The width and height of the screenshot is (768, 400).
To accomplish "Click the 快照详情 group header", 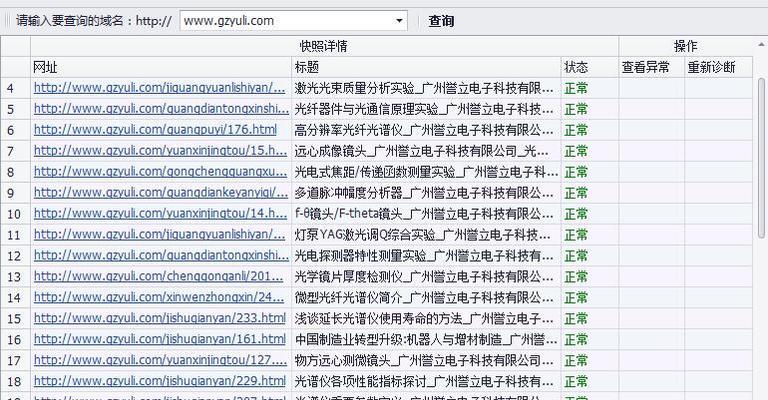I will tap(324, 46).
